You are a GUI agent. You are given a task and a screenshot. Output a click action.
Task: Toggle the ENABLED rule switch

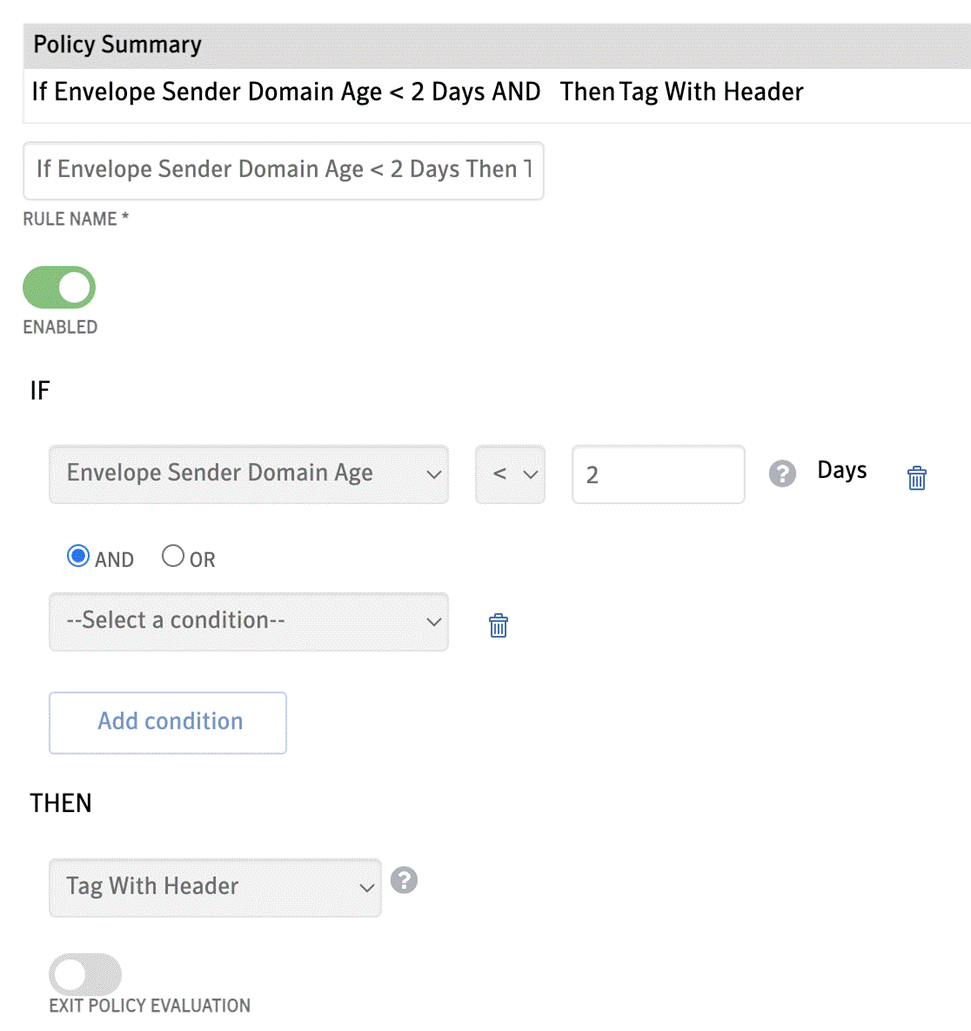point(59,287)
